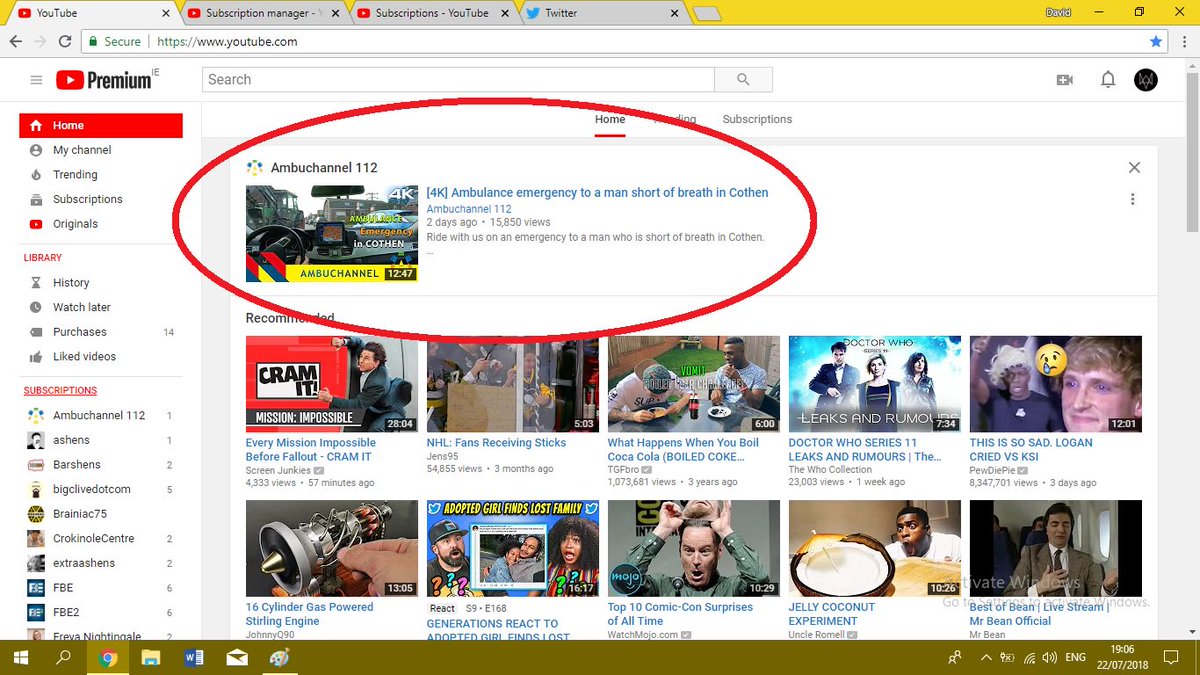Open the ENG language indicator in tray
Image resolution: width=1200 pixels, height=675 pixels.
(1075, 658)
